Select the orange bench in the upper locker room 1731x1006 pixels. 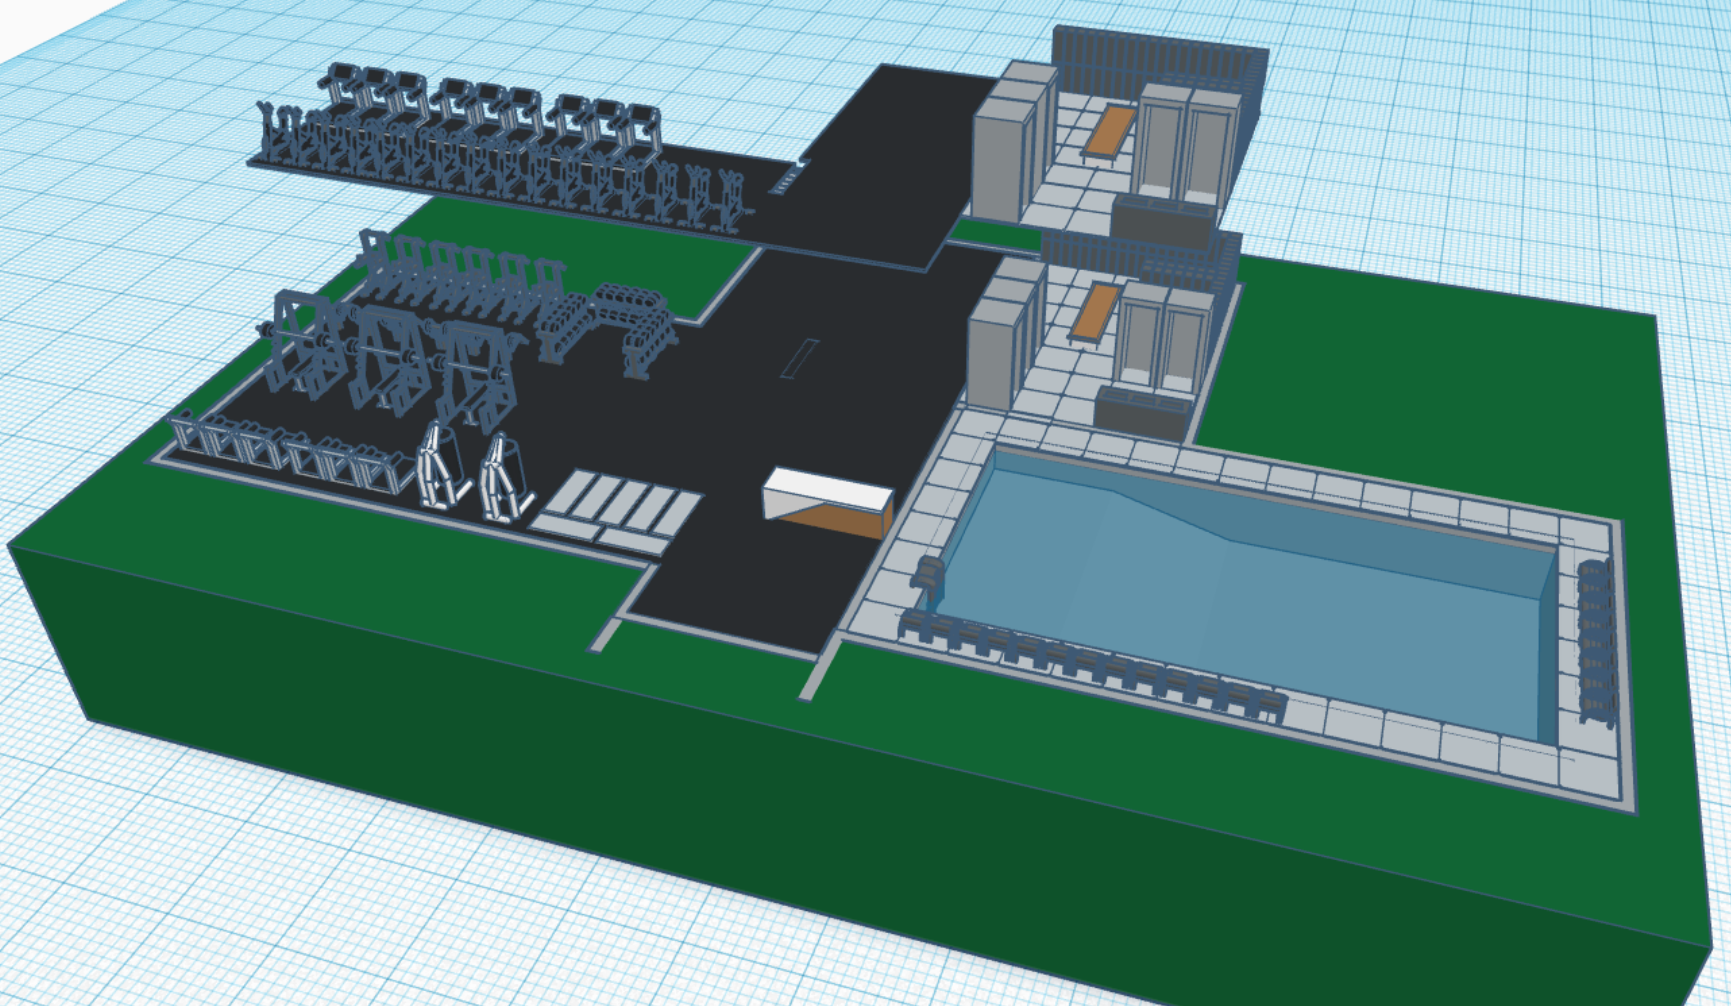[1107, 132]
